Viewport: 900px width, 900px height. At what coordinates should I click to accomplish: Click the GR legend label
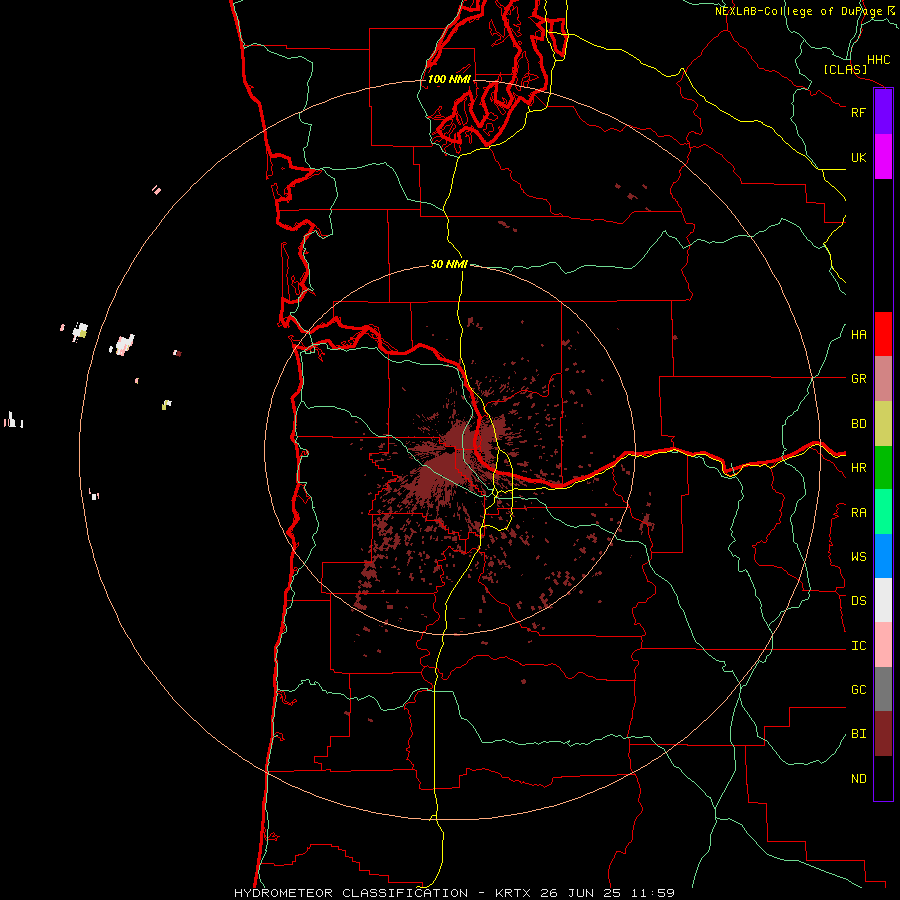point(859,379)
